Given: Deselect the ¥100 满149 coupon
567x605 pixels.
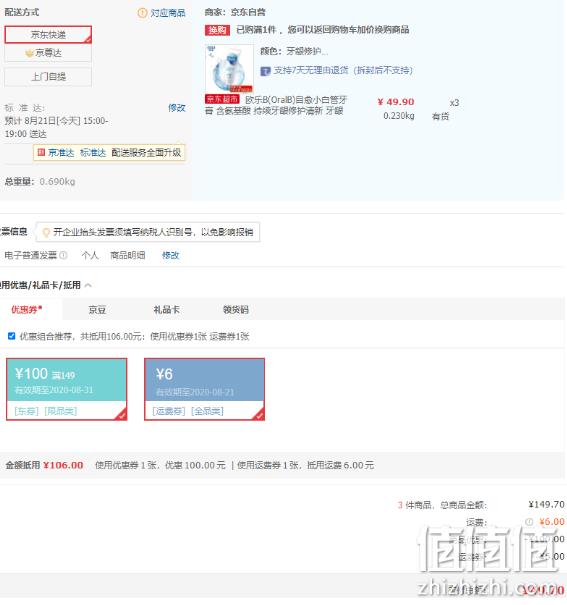Looking at the screenshot, I should (67, 389).
